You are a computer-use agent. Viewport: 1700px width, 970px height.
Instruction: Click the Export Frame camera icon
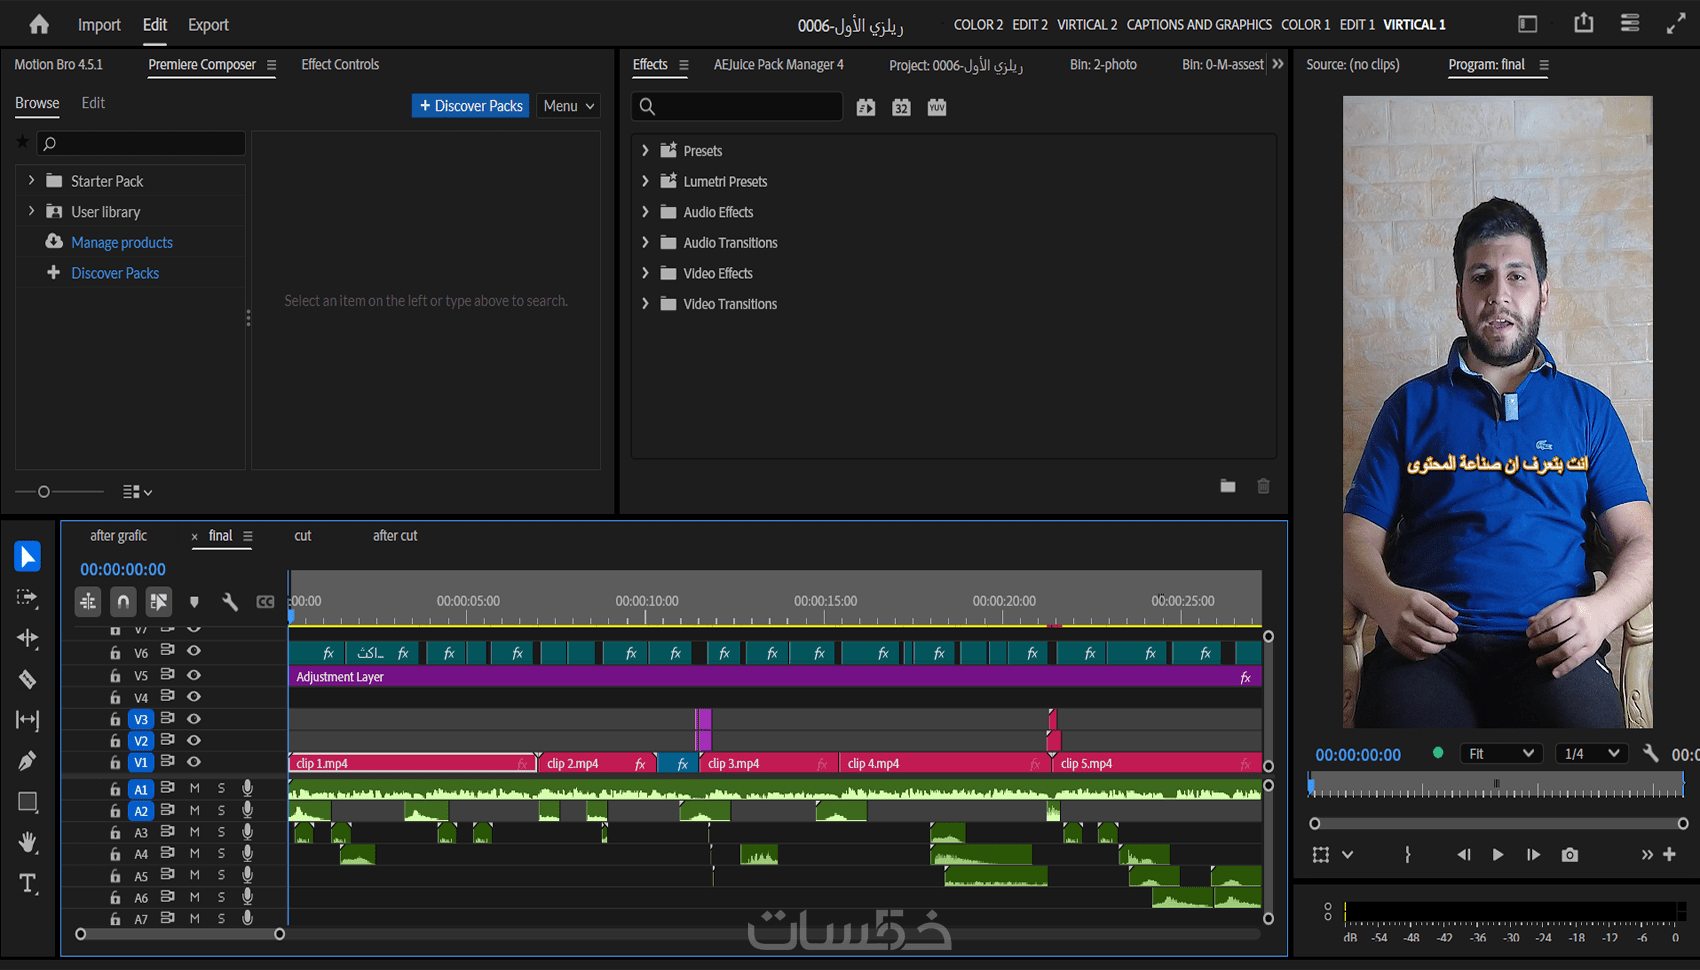1570,855
